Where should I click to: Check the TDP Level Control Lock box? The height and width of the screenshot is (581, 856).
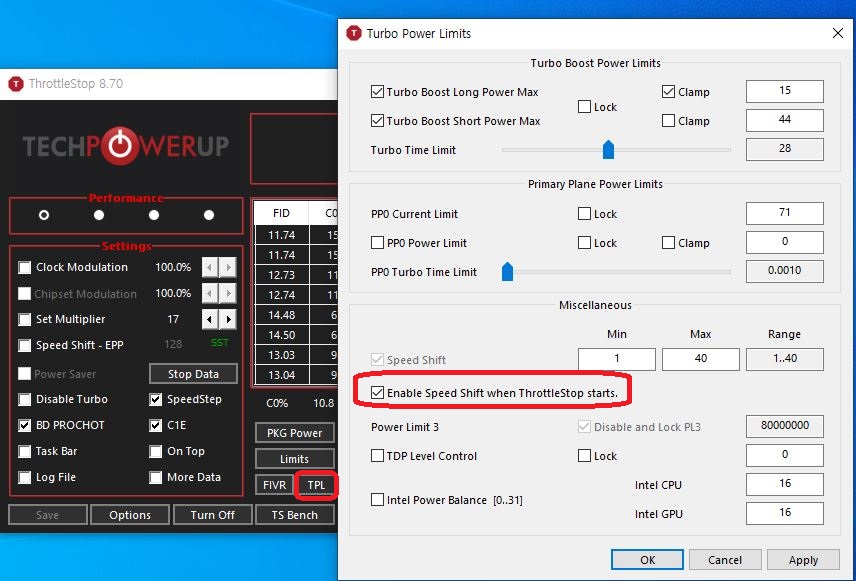pos(584,455)
